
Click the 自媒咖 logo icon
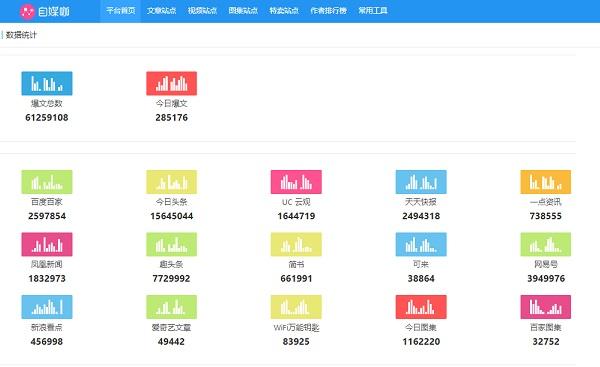tap(27, 11)
